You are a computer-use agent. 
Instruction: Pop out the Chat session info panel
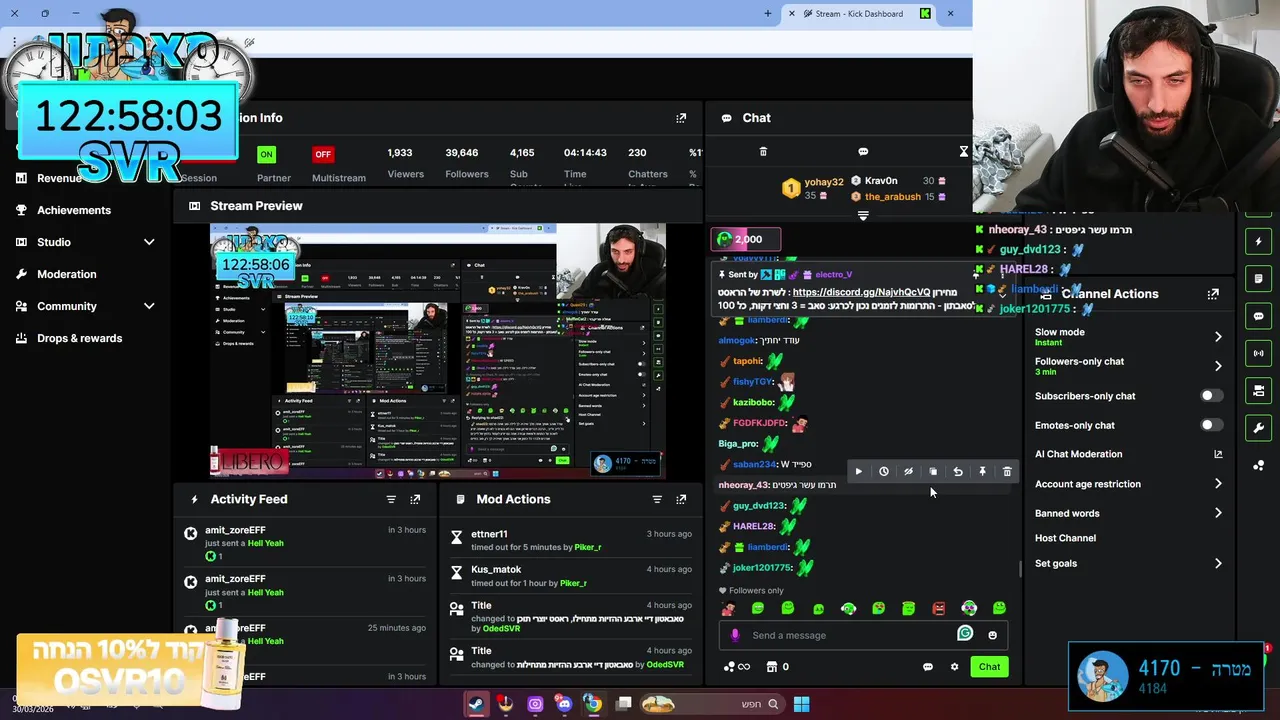point(681,118)
